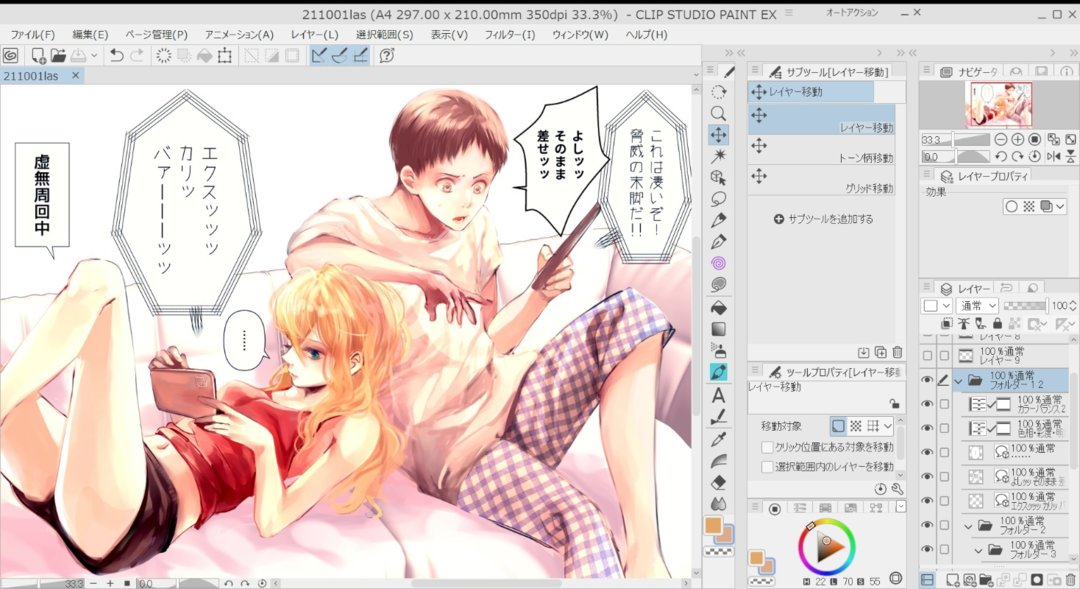Screen dimensions: 1080x589
Task: Click the Transform scale icon in command bar
Action: coord(225,56)
